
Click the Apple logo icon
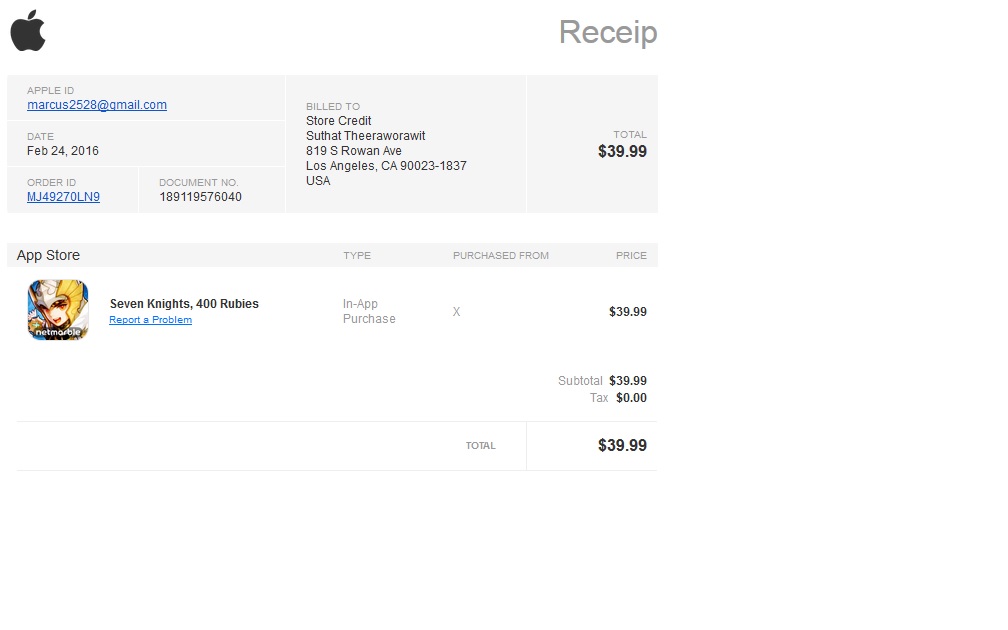(28, 30)
